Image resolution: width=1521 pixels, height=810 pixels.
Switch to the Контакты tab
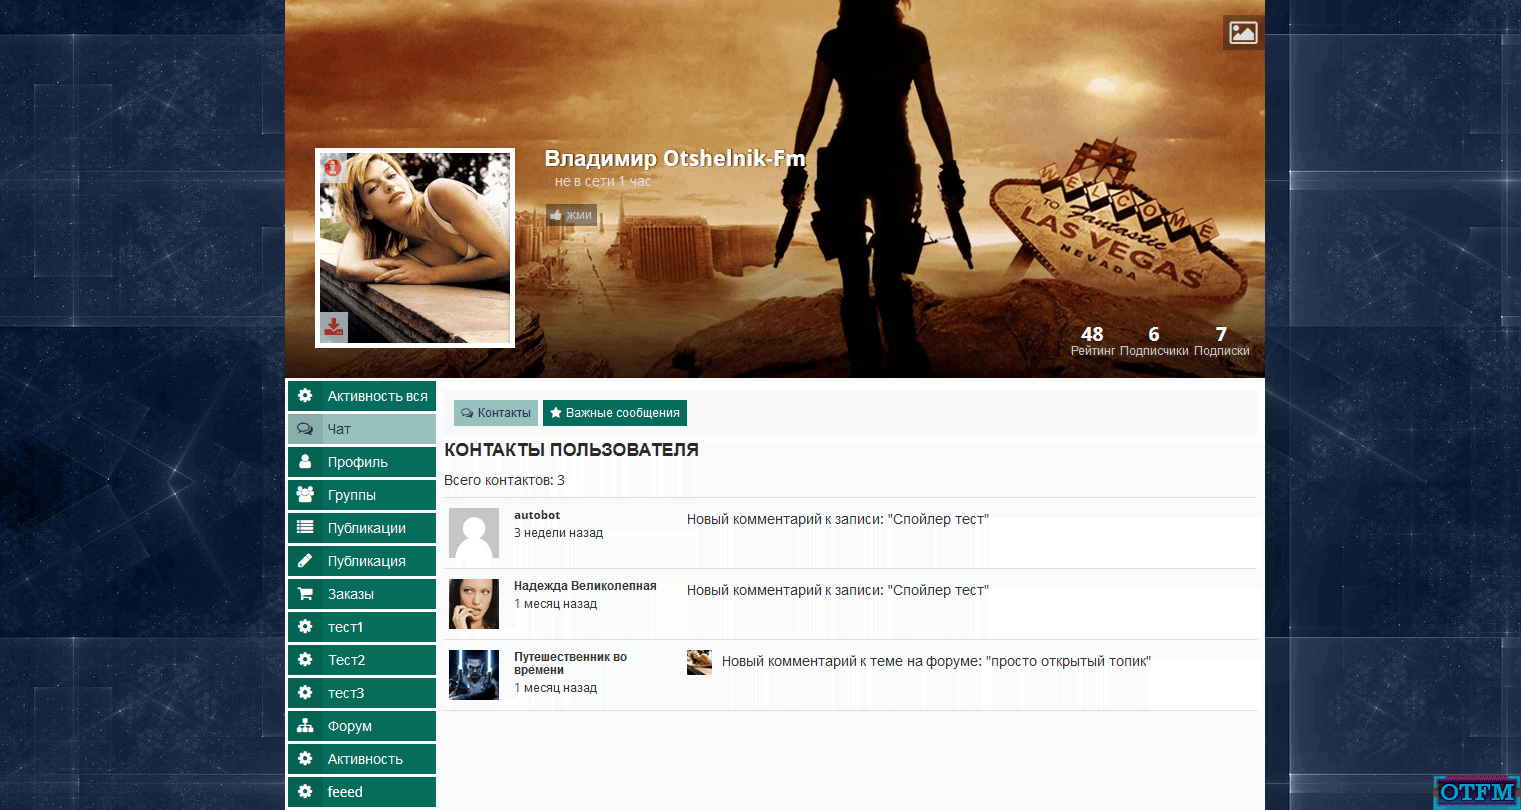tap(496, 413)
